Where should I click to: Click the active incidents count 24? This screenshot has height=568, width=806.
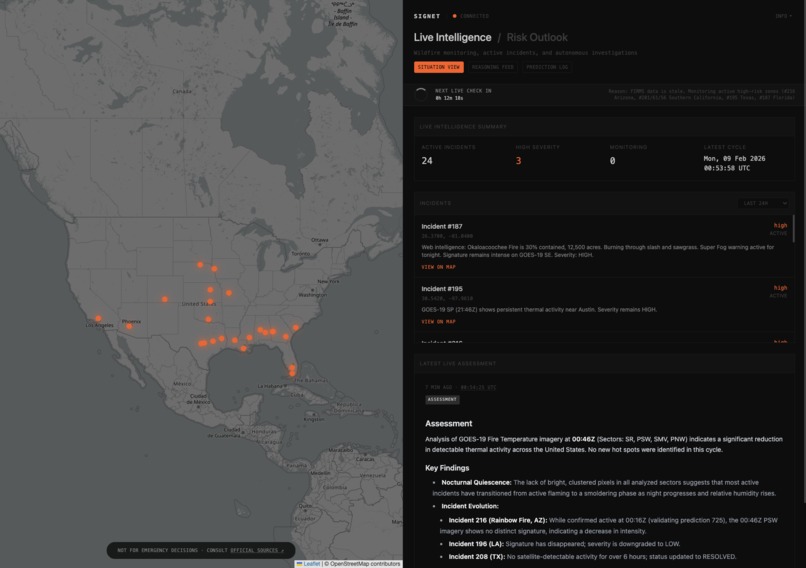tap(427, 161)
